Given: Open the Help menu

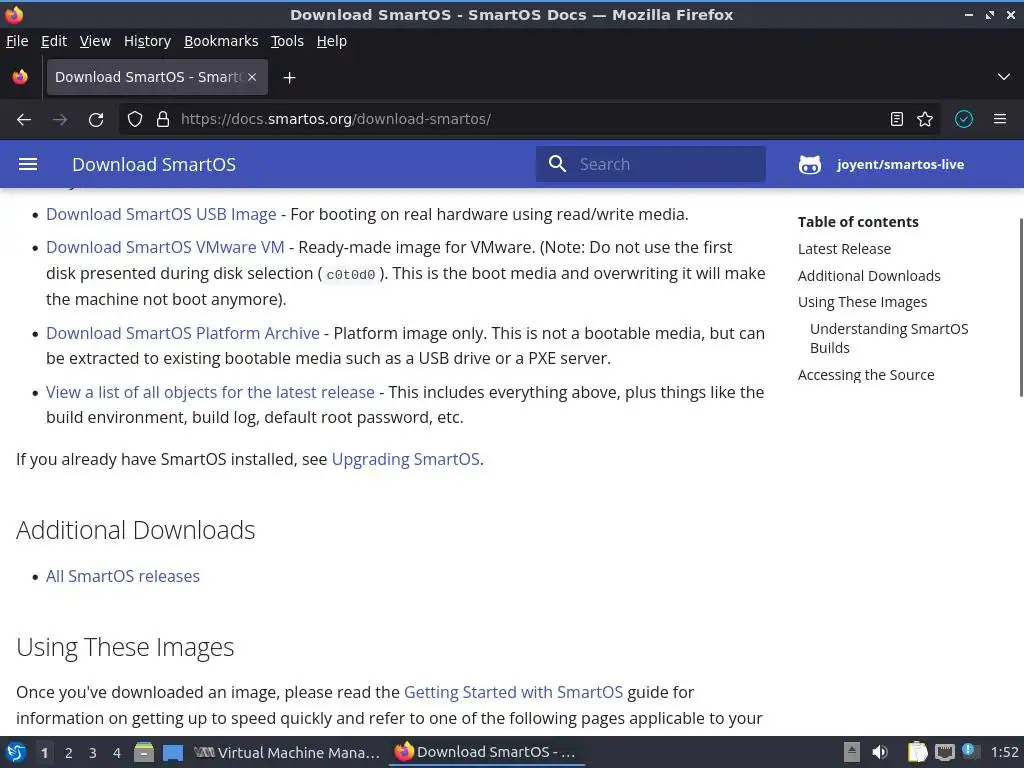Looking at the screenshot, I should (x=332, y=41).
